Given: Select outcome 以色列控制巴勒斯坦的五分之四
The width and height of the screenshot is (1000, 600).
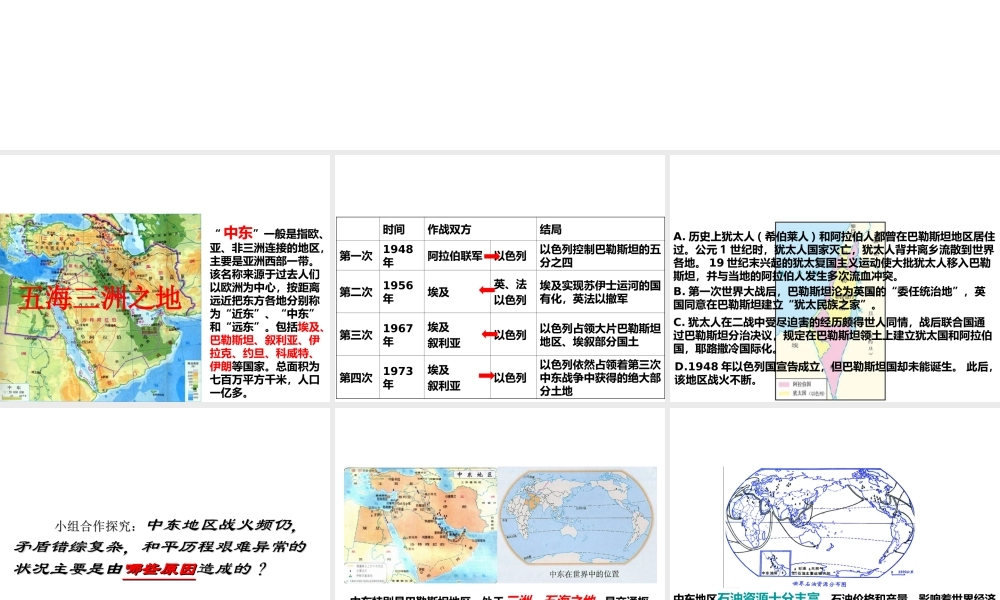Looking at the screenshot, I should pos(600,256).
